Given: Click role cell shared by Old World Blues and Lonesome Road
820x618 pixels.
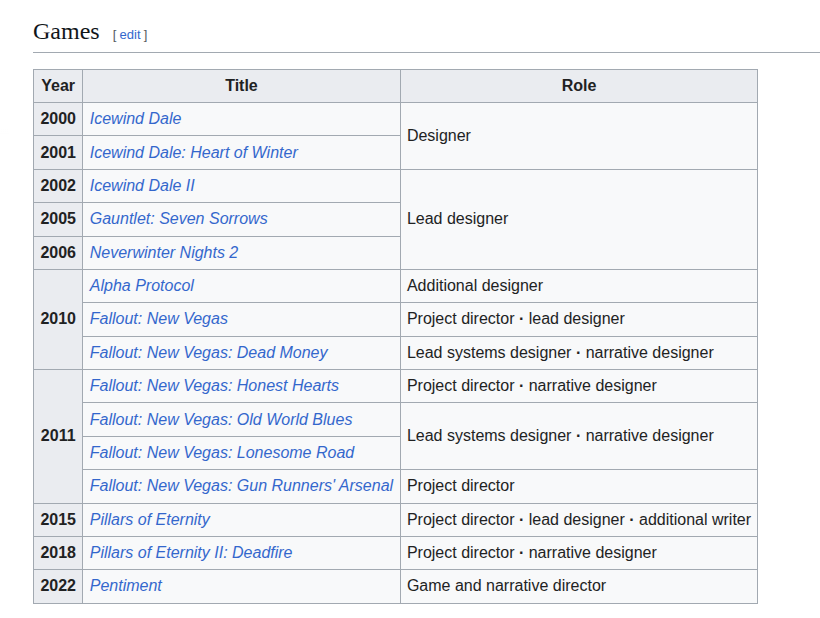Looking at the screenshot, I should [x=578, y=436].
